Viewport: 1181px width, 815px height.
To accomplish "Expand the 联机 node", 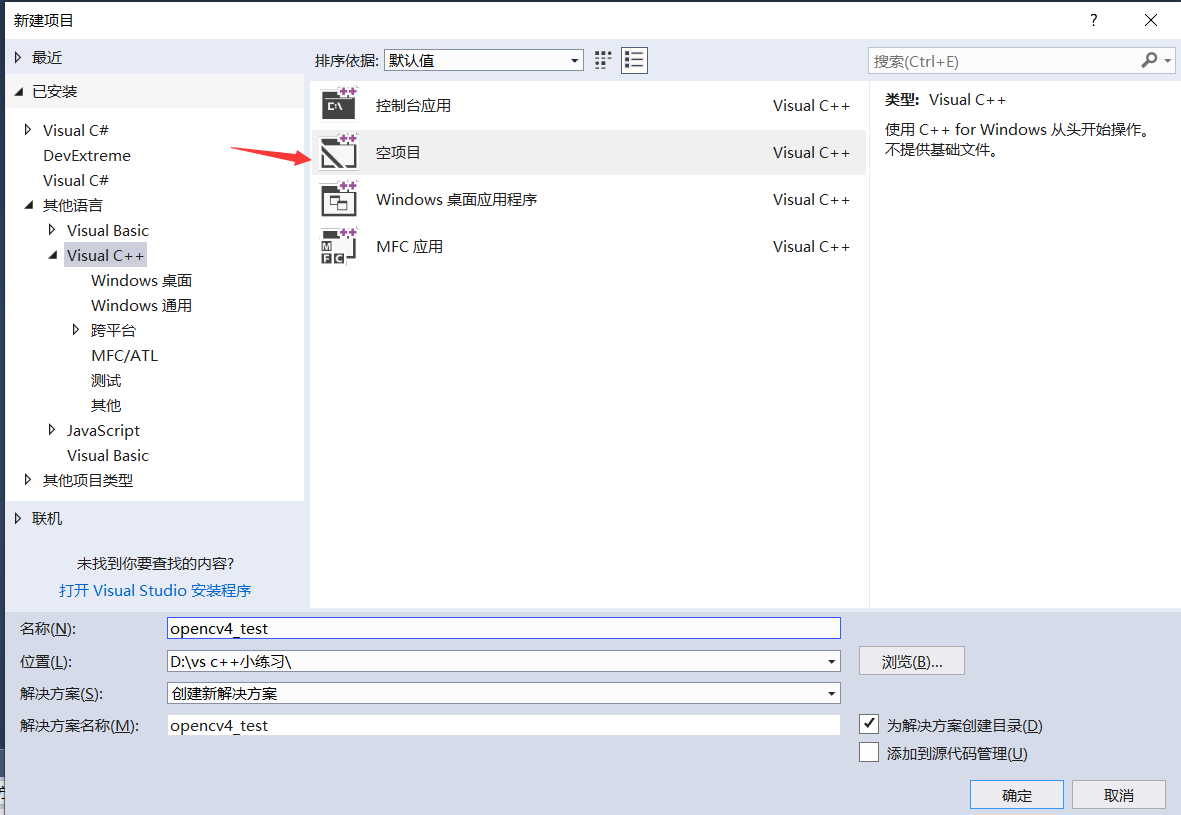I will [18, 517].
